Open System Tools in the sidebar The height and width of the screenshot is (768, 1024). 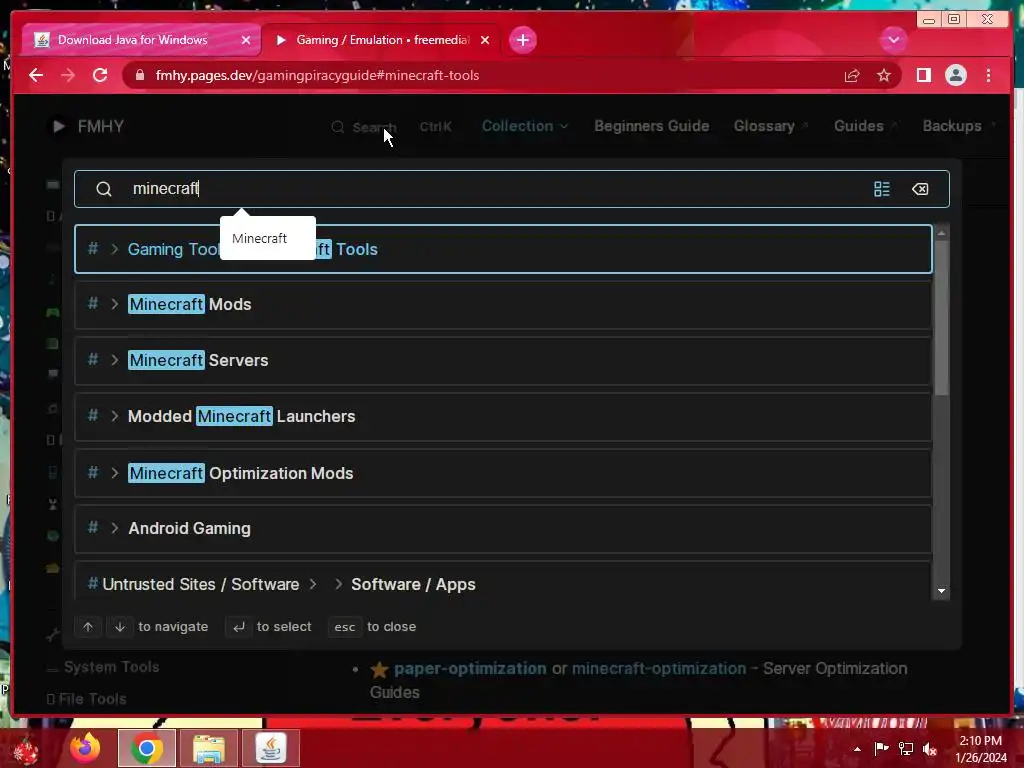point(111,667)
